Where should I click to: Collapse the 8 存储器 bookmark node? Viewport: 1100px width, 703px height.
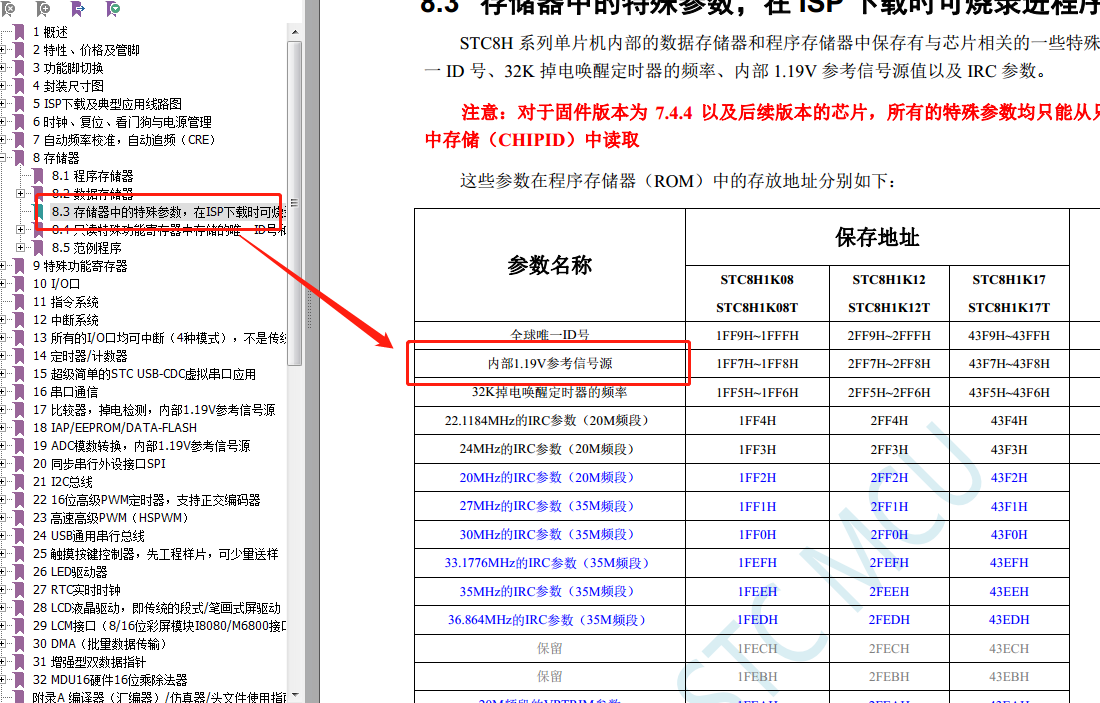(x=3, y=158)
